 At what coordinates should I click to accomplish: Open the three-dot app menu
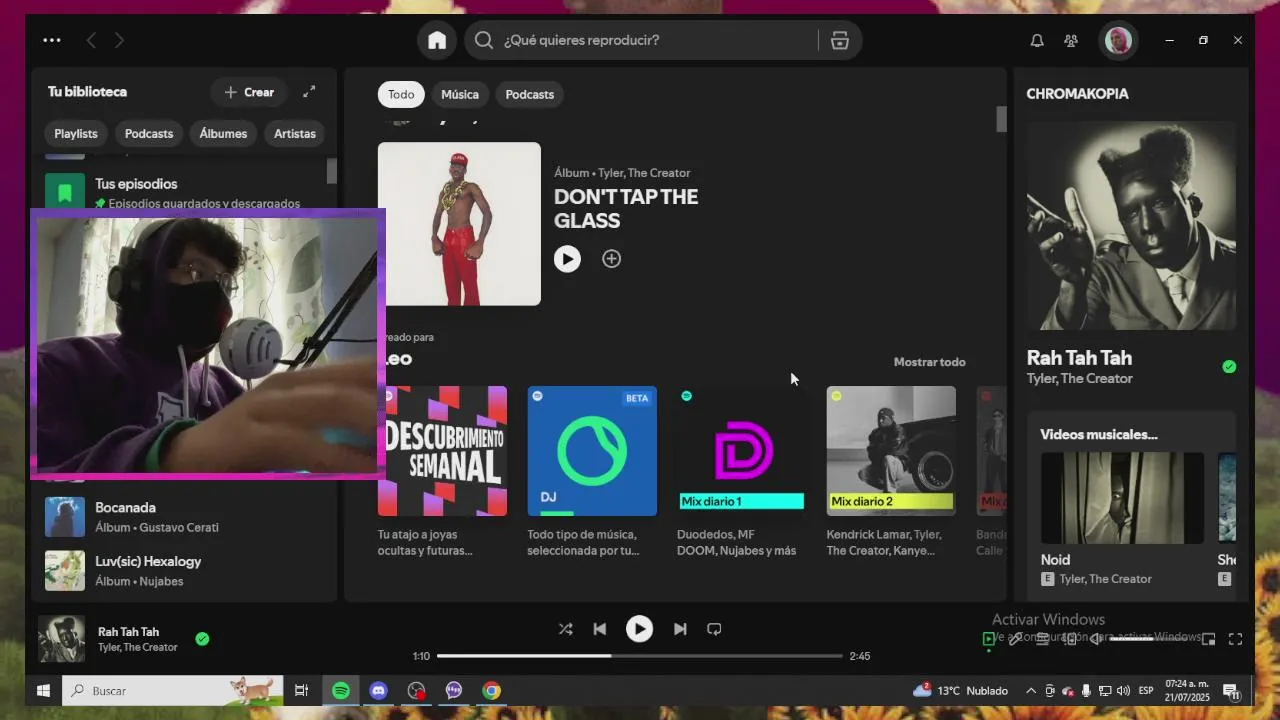(x=52, y=40)
